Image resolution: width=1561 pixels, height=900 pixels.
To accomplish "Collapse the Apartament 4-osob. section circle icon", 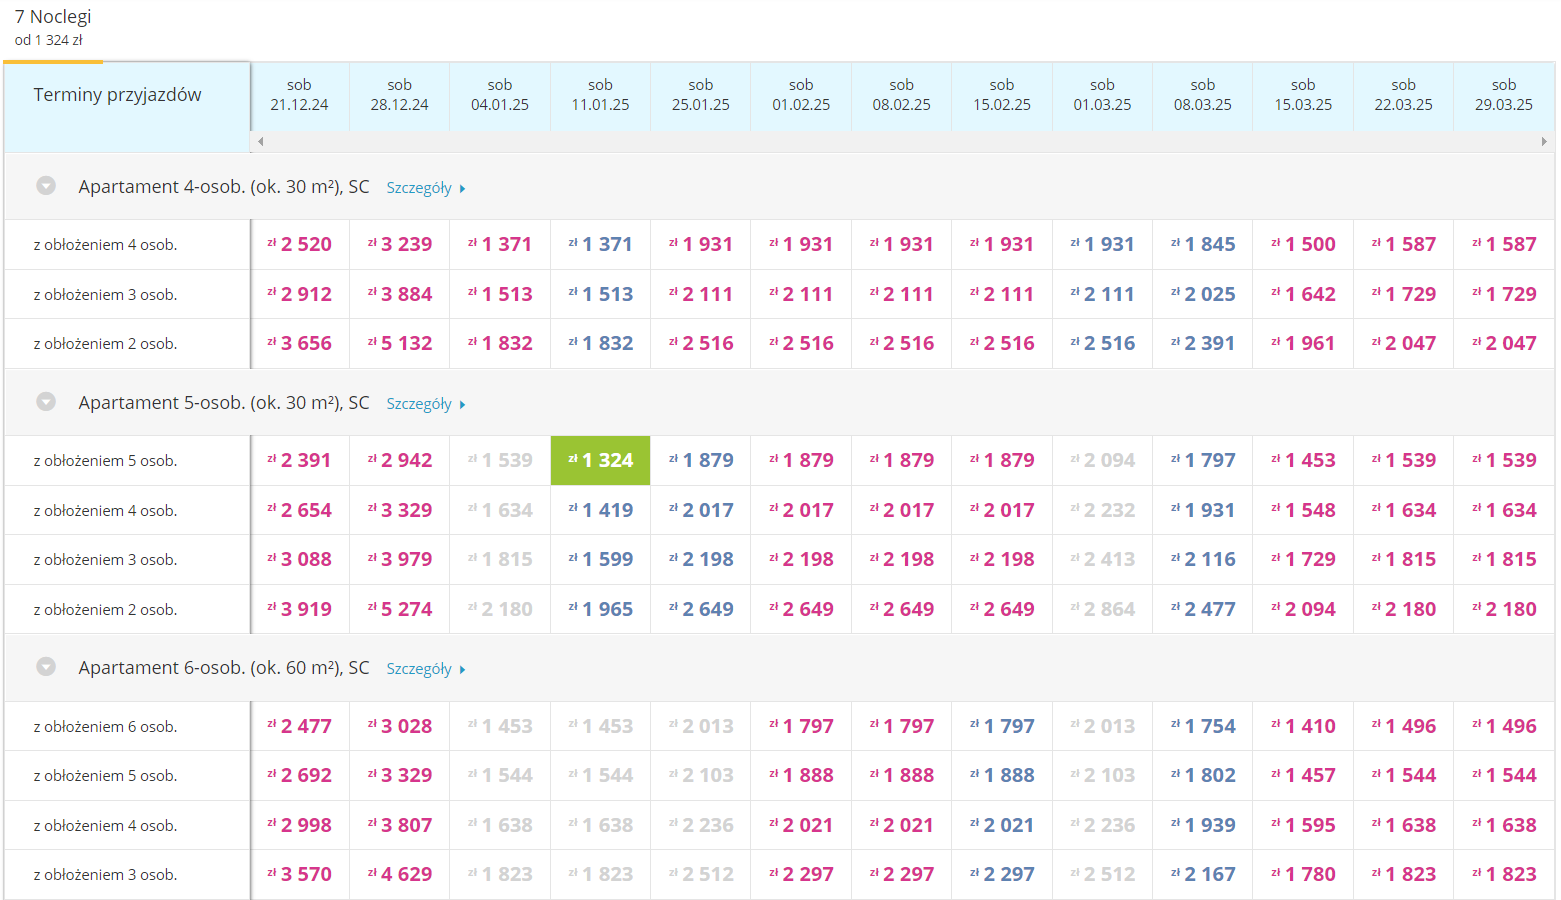I will click(x=46, y=186).
